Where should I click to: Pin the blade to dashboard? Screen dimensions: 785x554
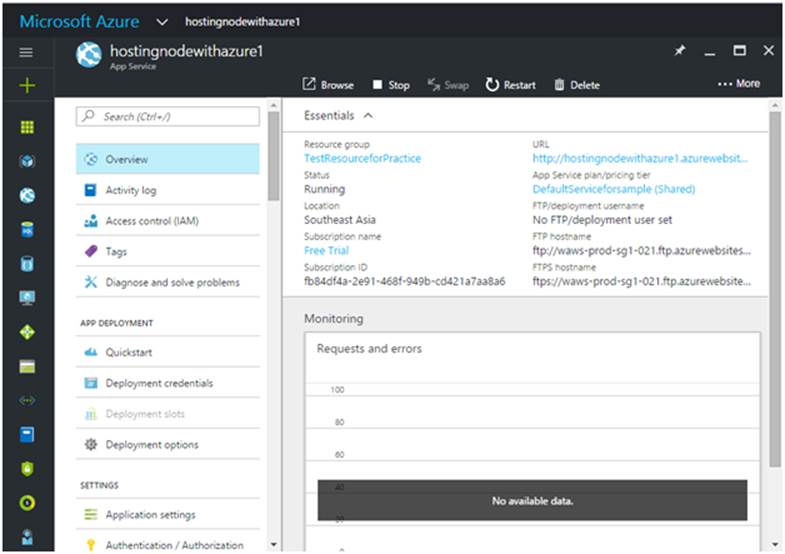(679, 51)
